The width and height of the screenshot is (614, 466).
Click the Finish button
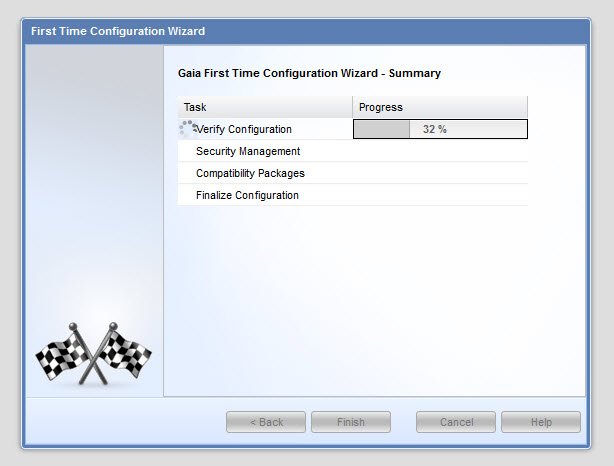click(351, 422)
